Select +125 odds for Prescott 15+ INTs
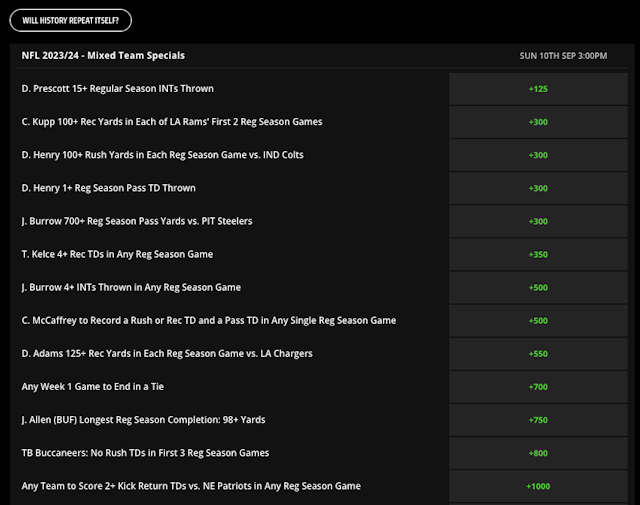 pyautogui.click(x=538, y=89)
